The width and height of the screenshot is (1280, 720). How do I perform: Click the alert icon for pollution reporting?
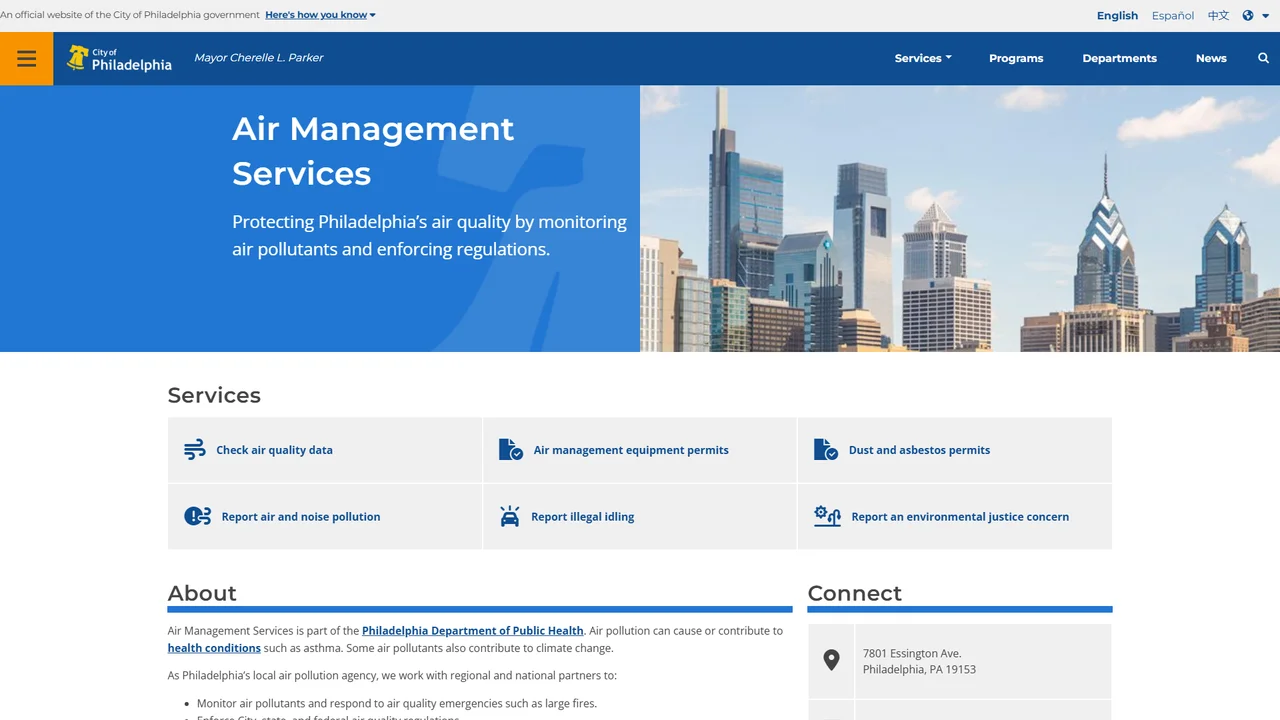point(198,516)
